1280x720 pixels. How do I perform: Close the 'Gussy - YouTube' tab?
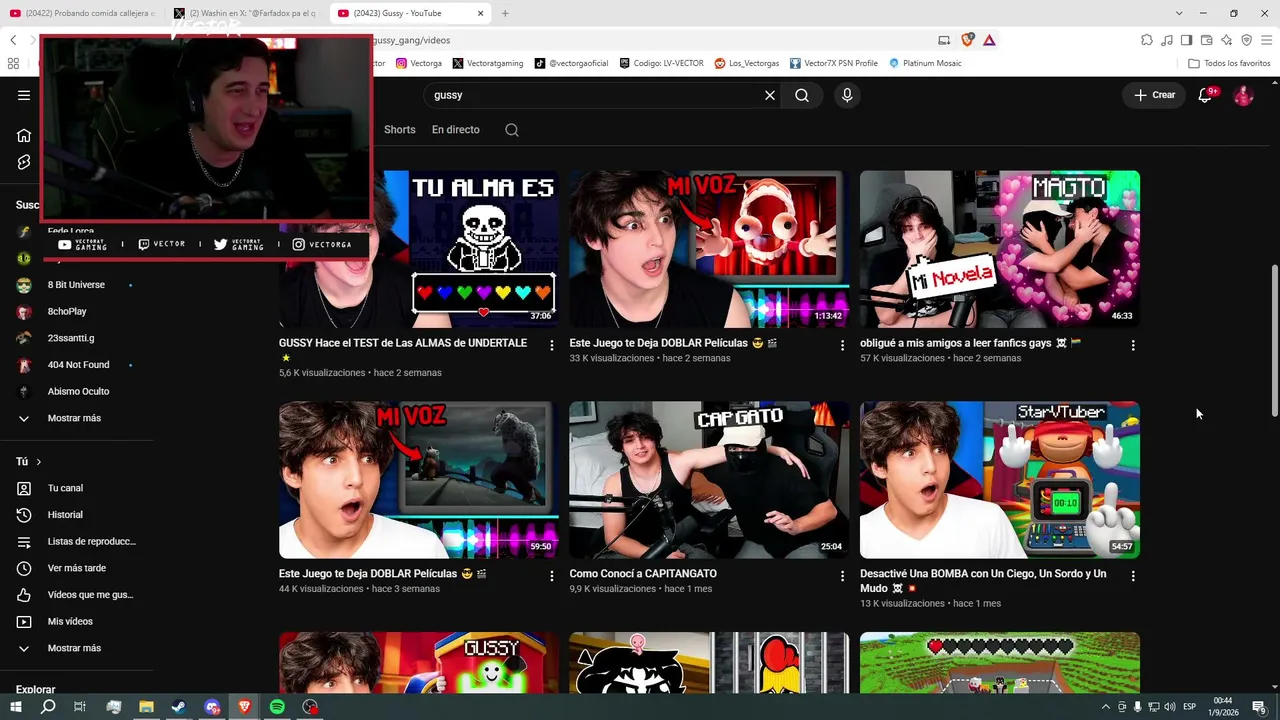480,13
